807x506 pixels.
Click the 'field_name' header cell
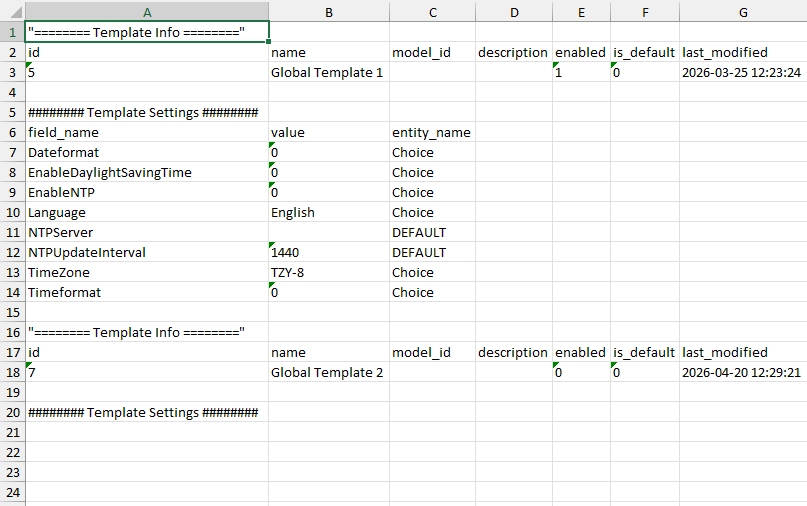147,132
